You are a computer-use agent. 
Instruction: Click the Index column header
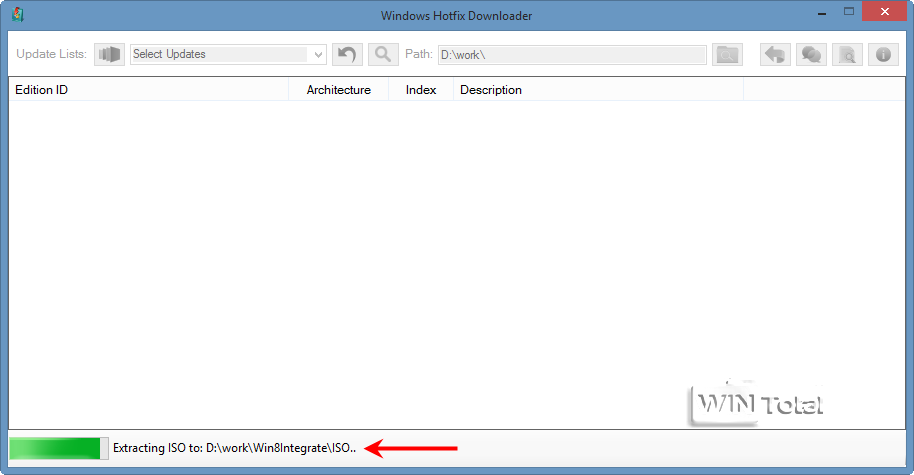pyautogui.click(x=421, y=90)
